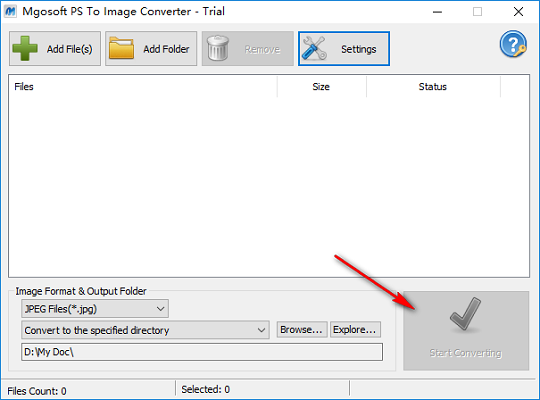Click the help and registration key icon
The image size is (540, 400).
coord(513,44)
